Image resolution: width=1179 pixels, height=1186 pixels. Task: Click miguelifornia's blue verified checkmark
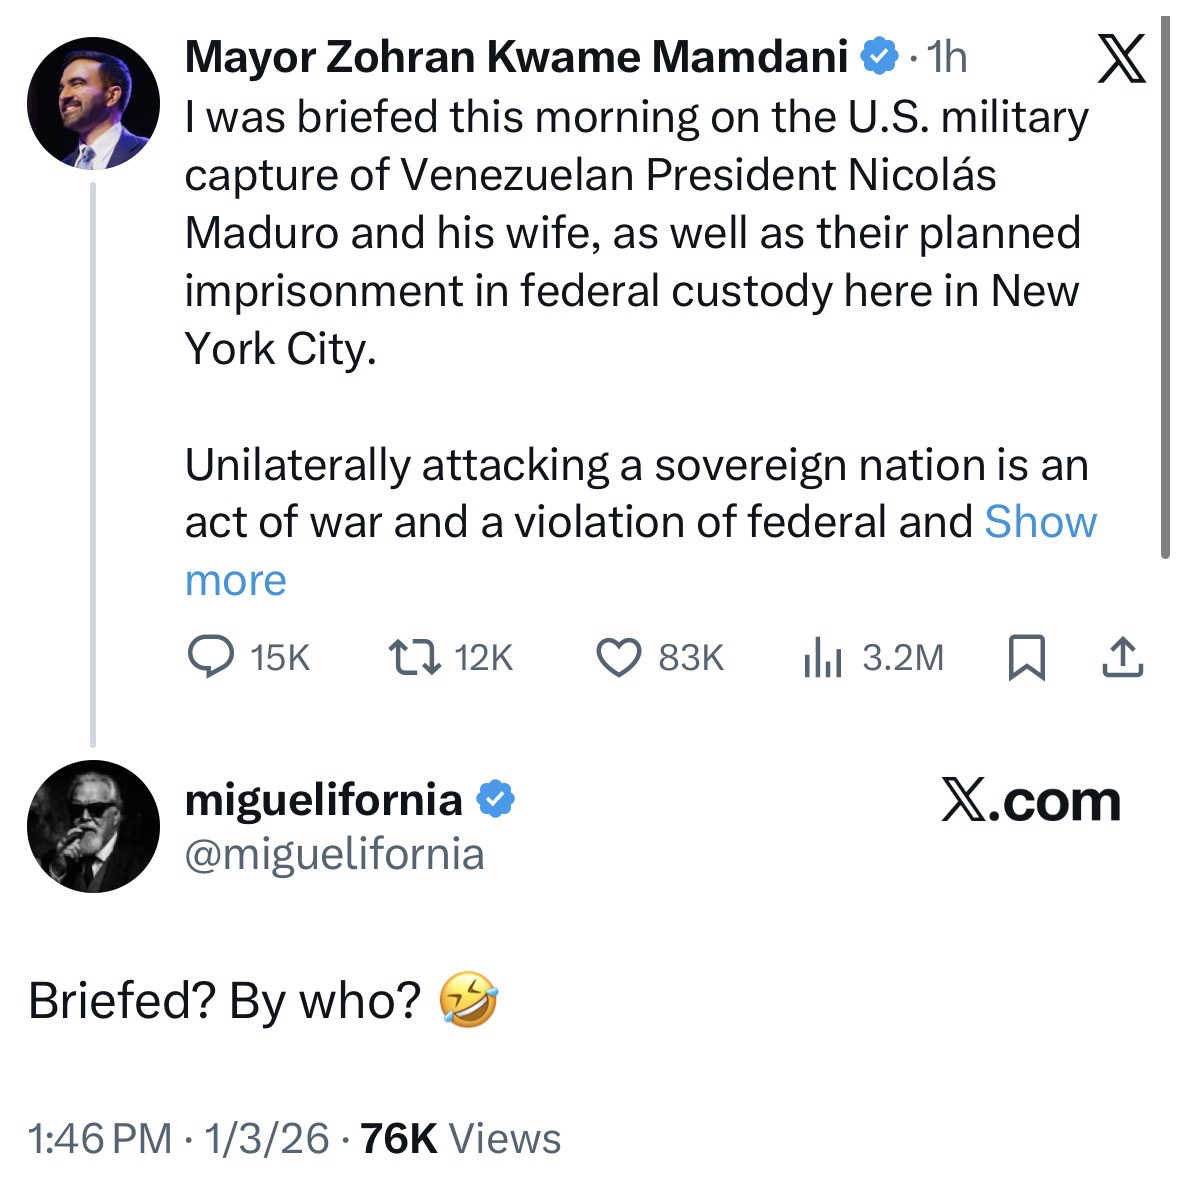[x=496, y=800]
